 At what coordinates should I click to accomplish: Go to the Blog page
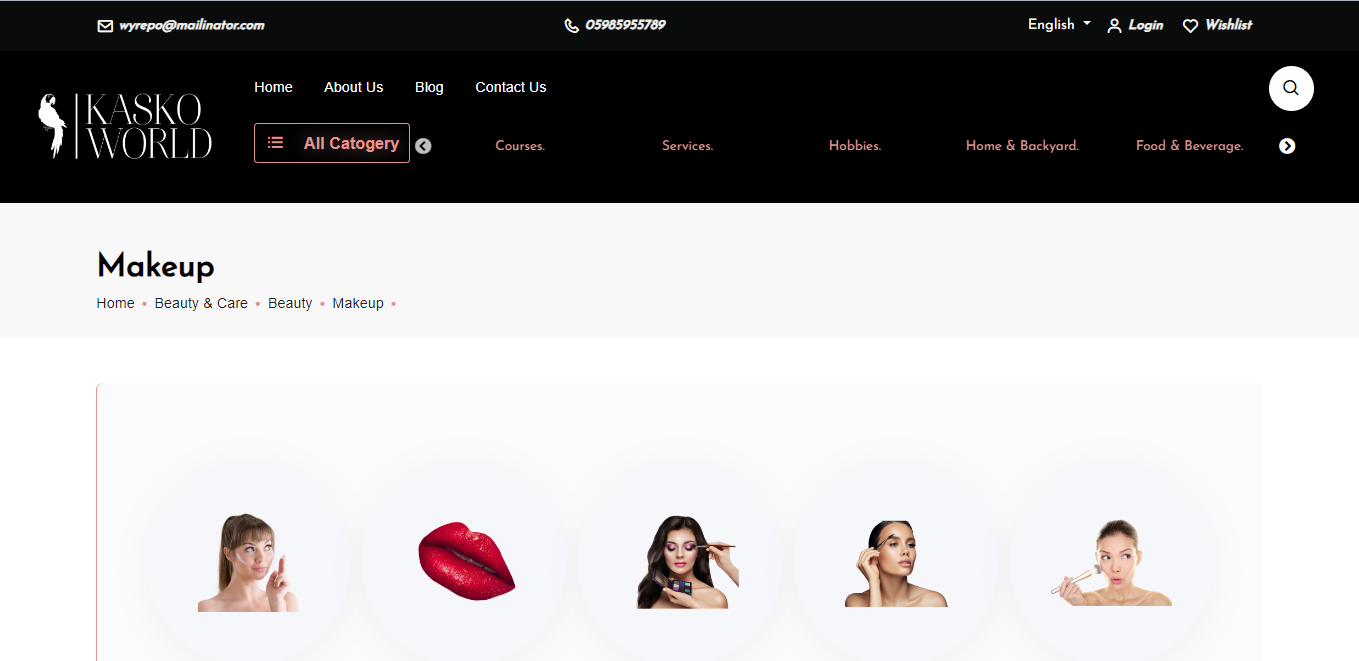coord(429,87)
